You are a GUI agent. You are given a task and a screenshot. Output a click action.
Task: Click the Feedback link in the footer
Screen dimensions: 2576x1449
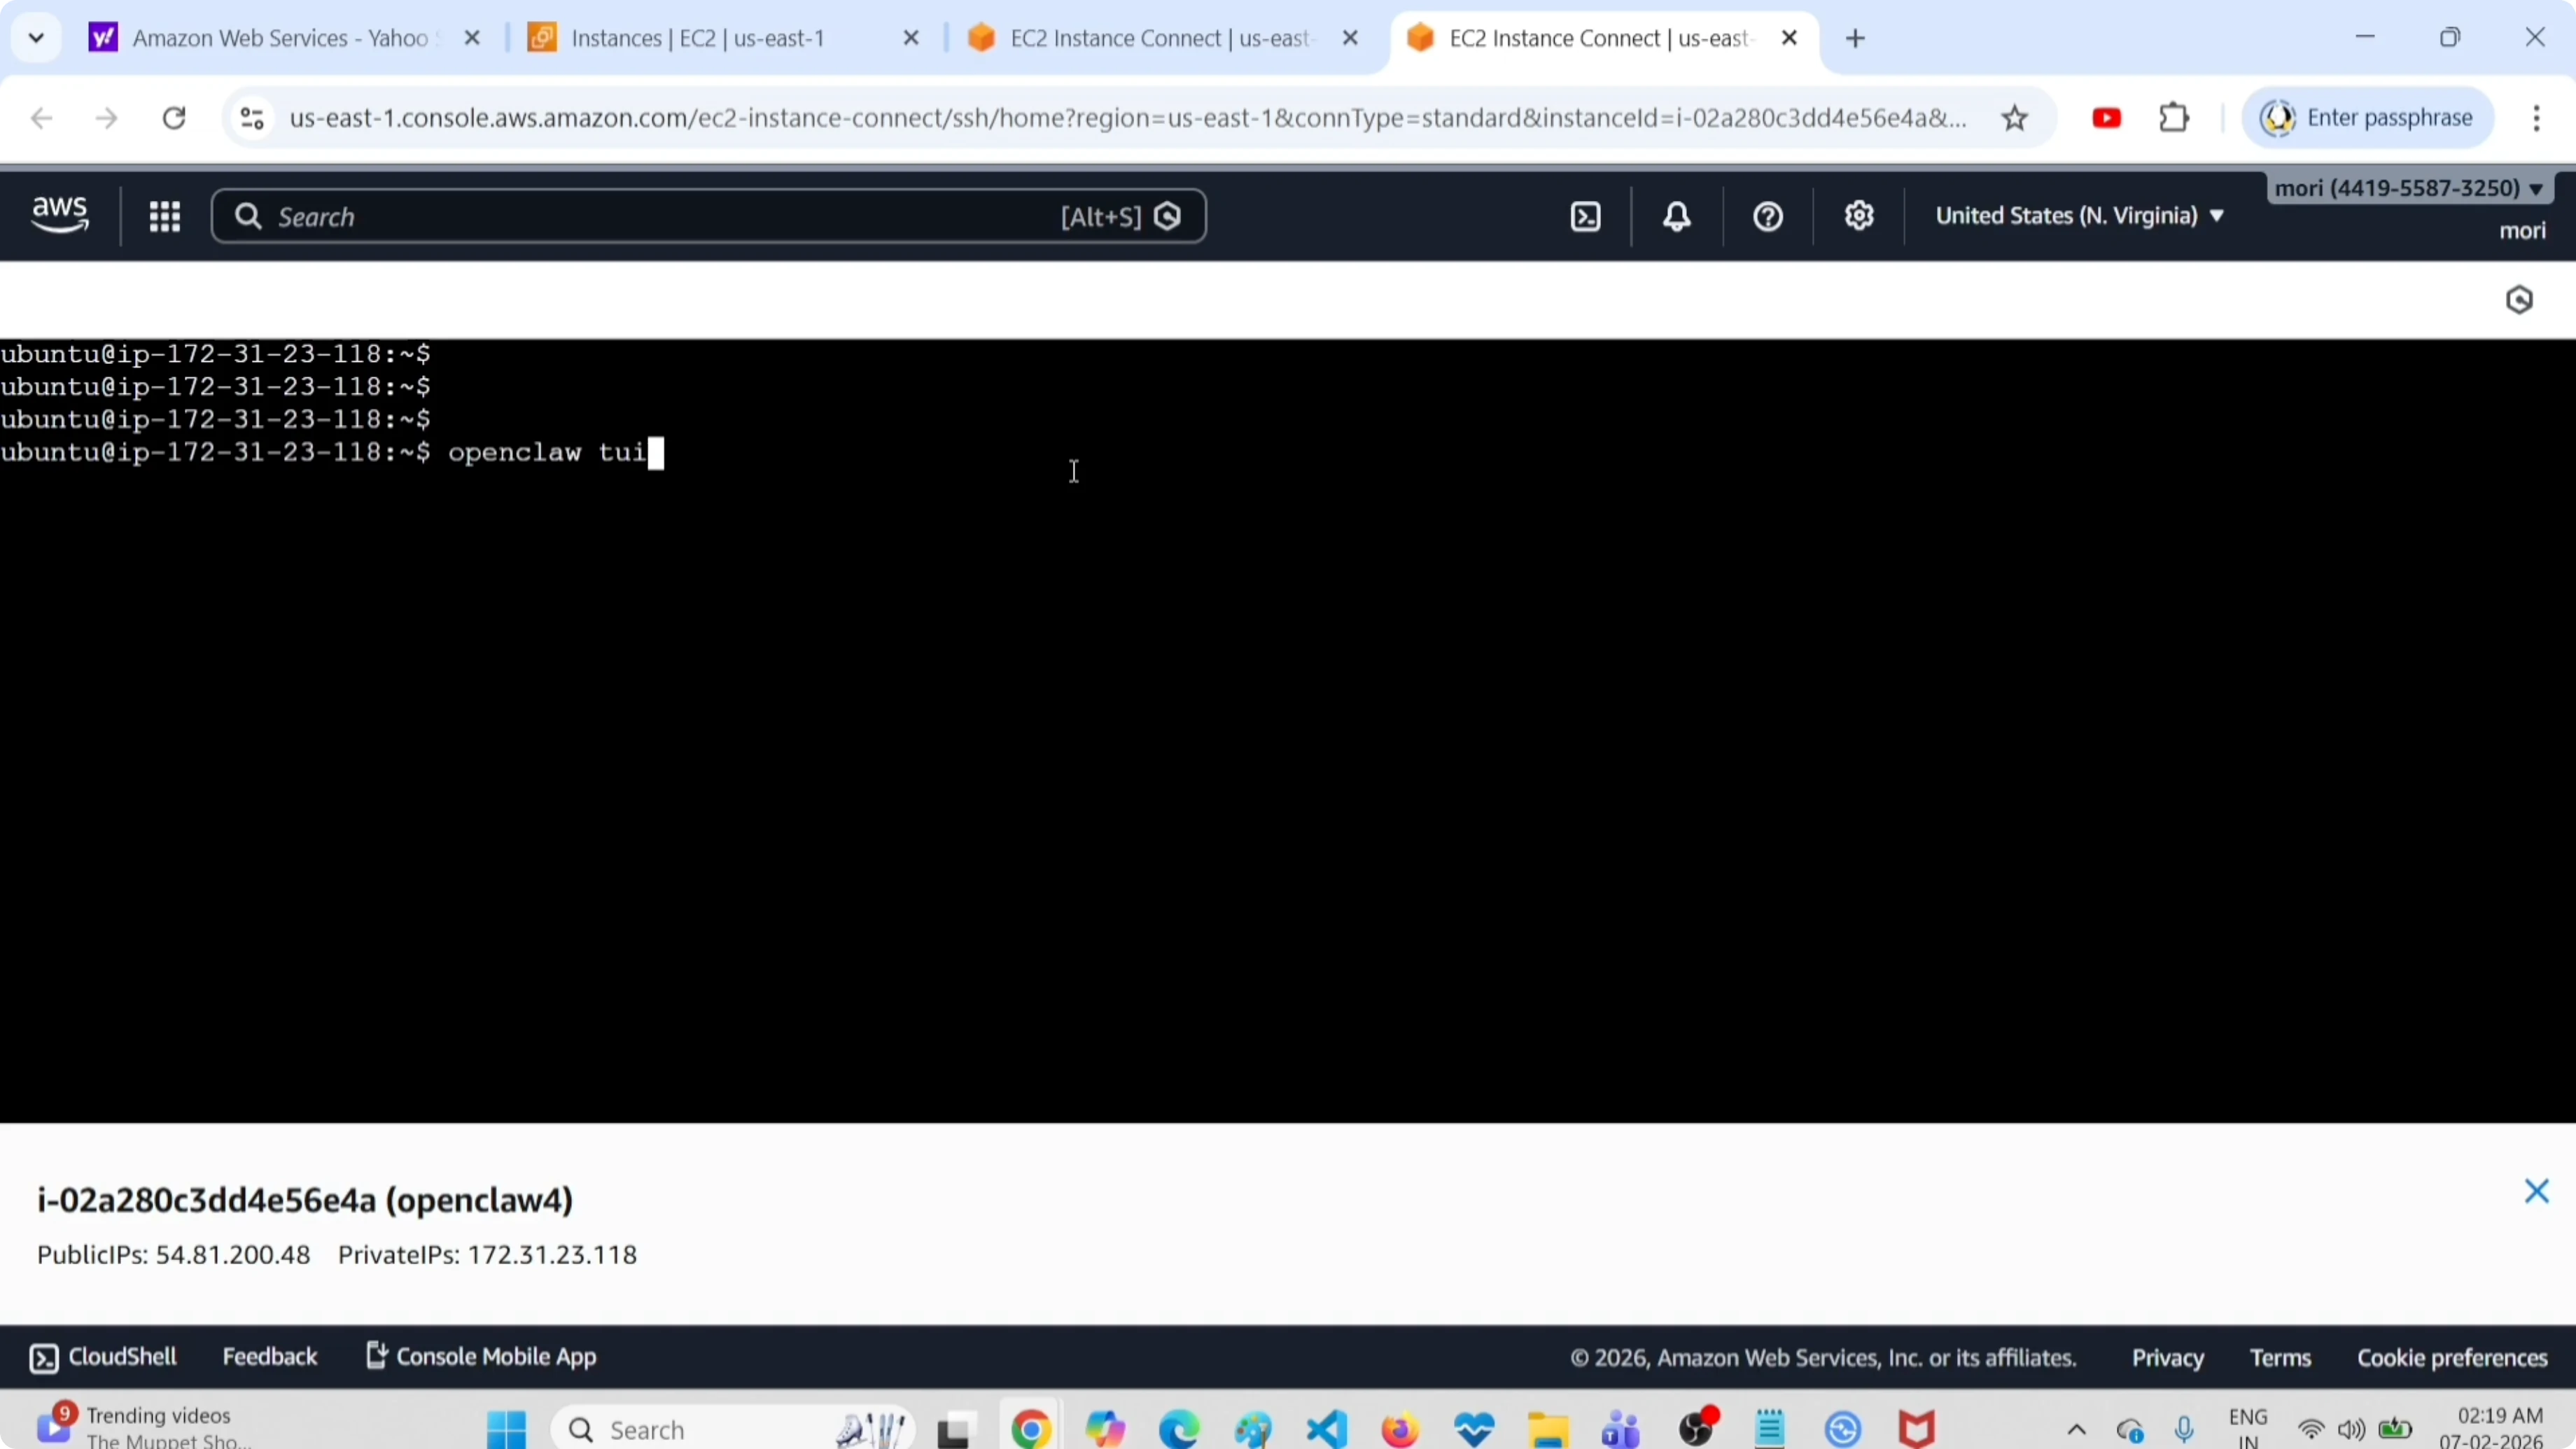[270, 1356]
